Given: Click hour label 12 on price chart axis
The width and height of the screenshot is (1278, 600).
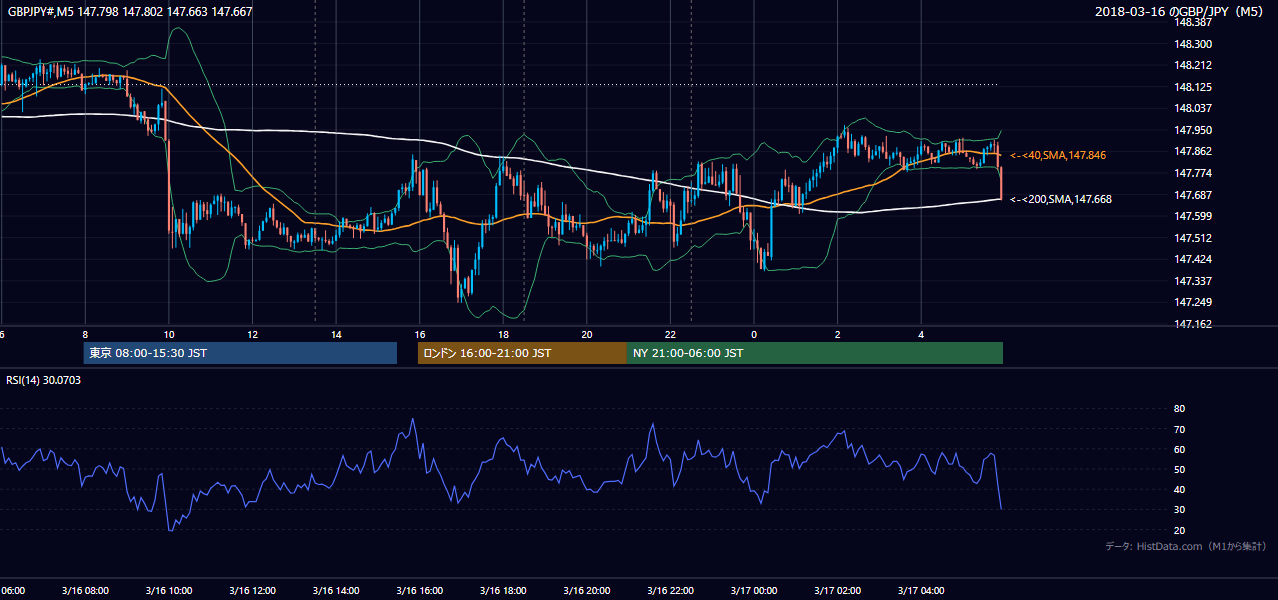Looking at the screenshot, I should [x=253, y=335].
